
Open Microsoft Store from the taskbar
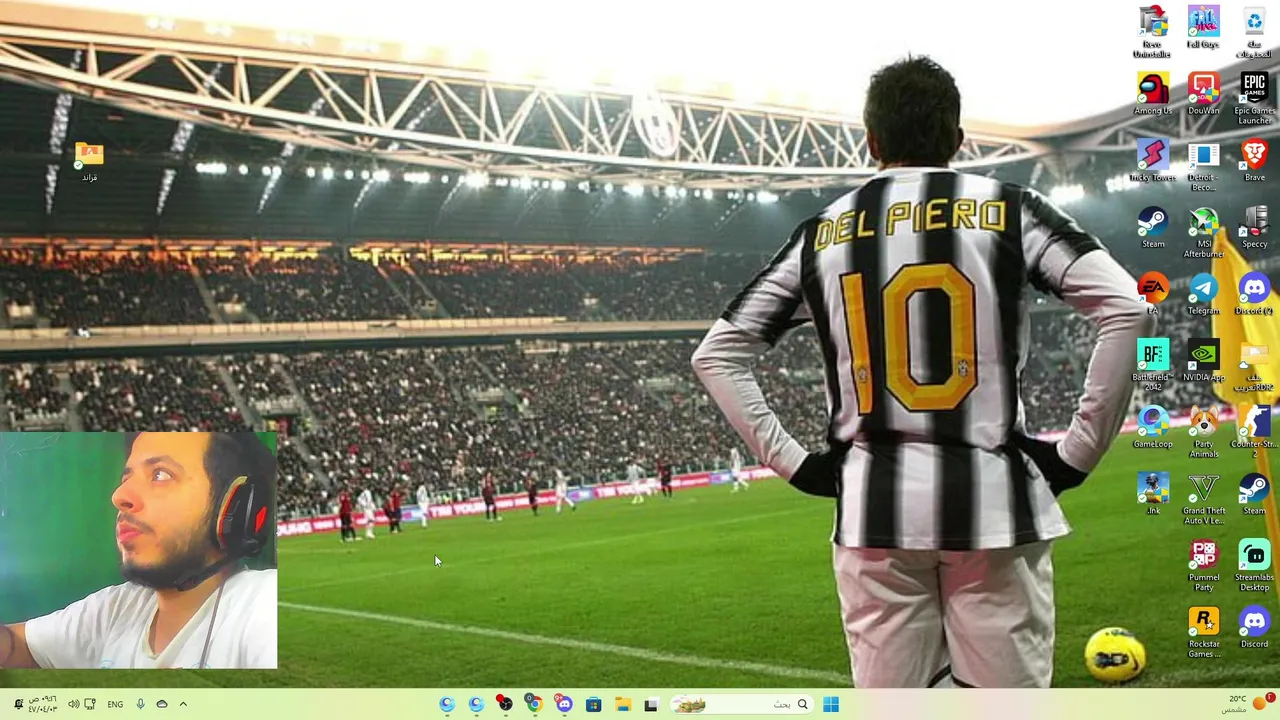pyautogui.click(x=593, y=704)
